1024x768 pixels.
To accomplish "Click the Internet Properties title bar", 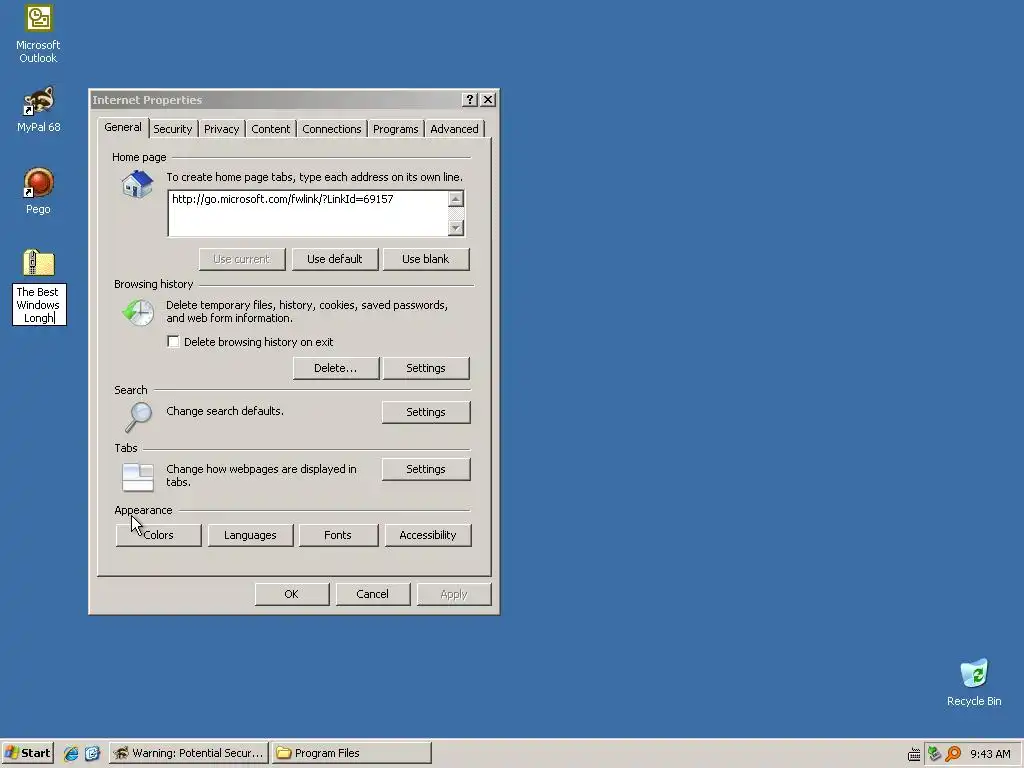I will click(x=274, y=100).
